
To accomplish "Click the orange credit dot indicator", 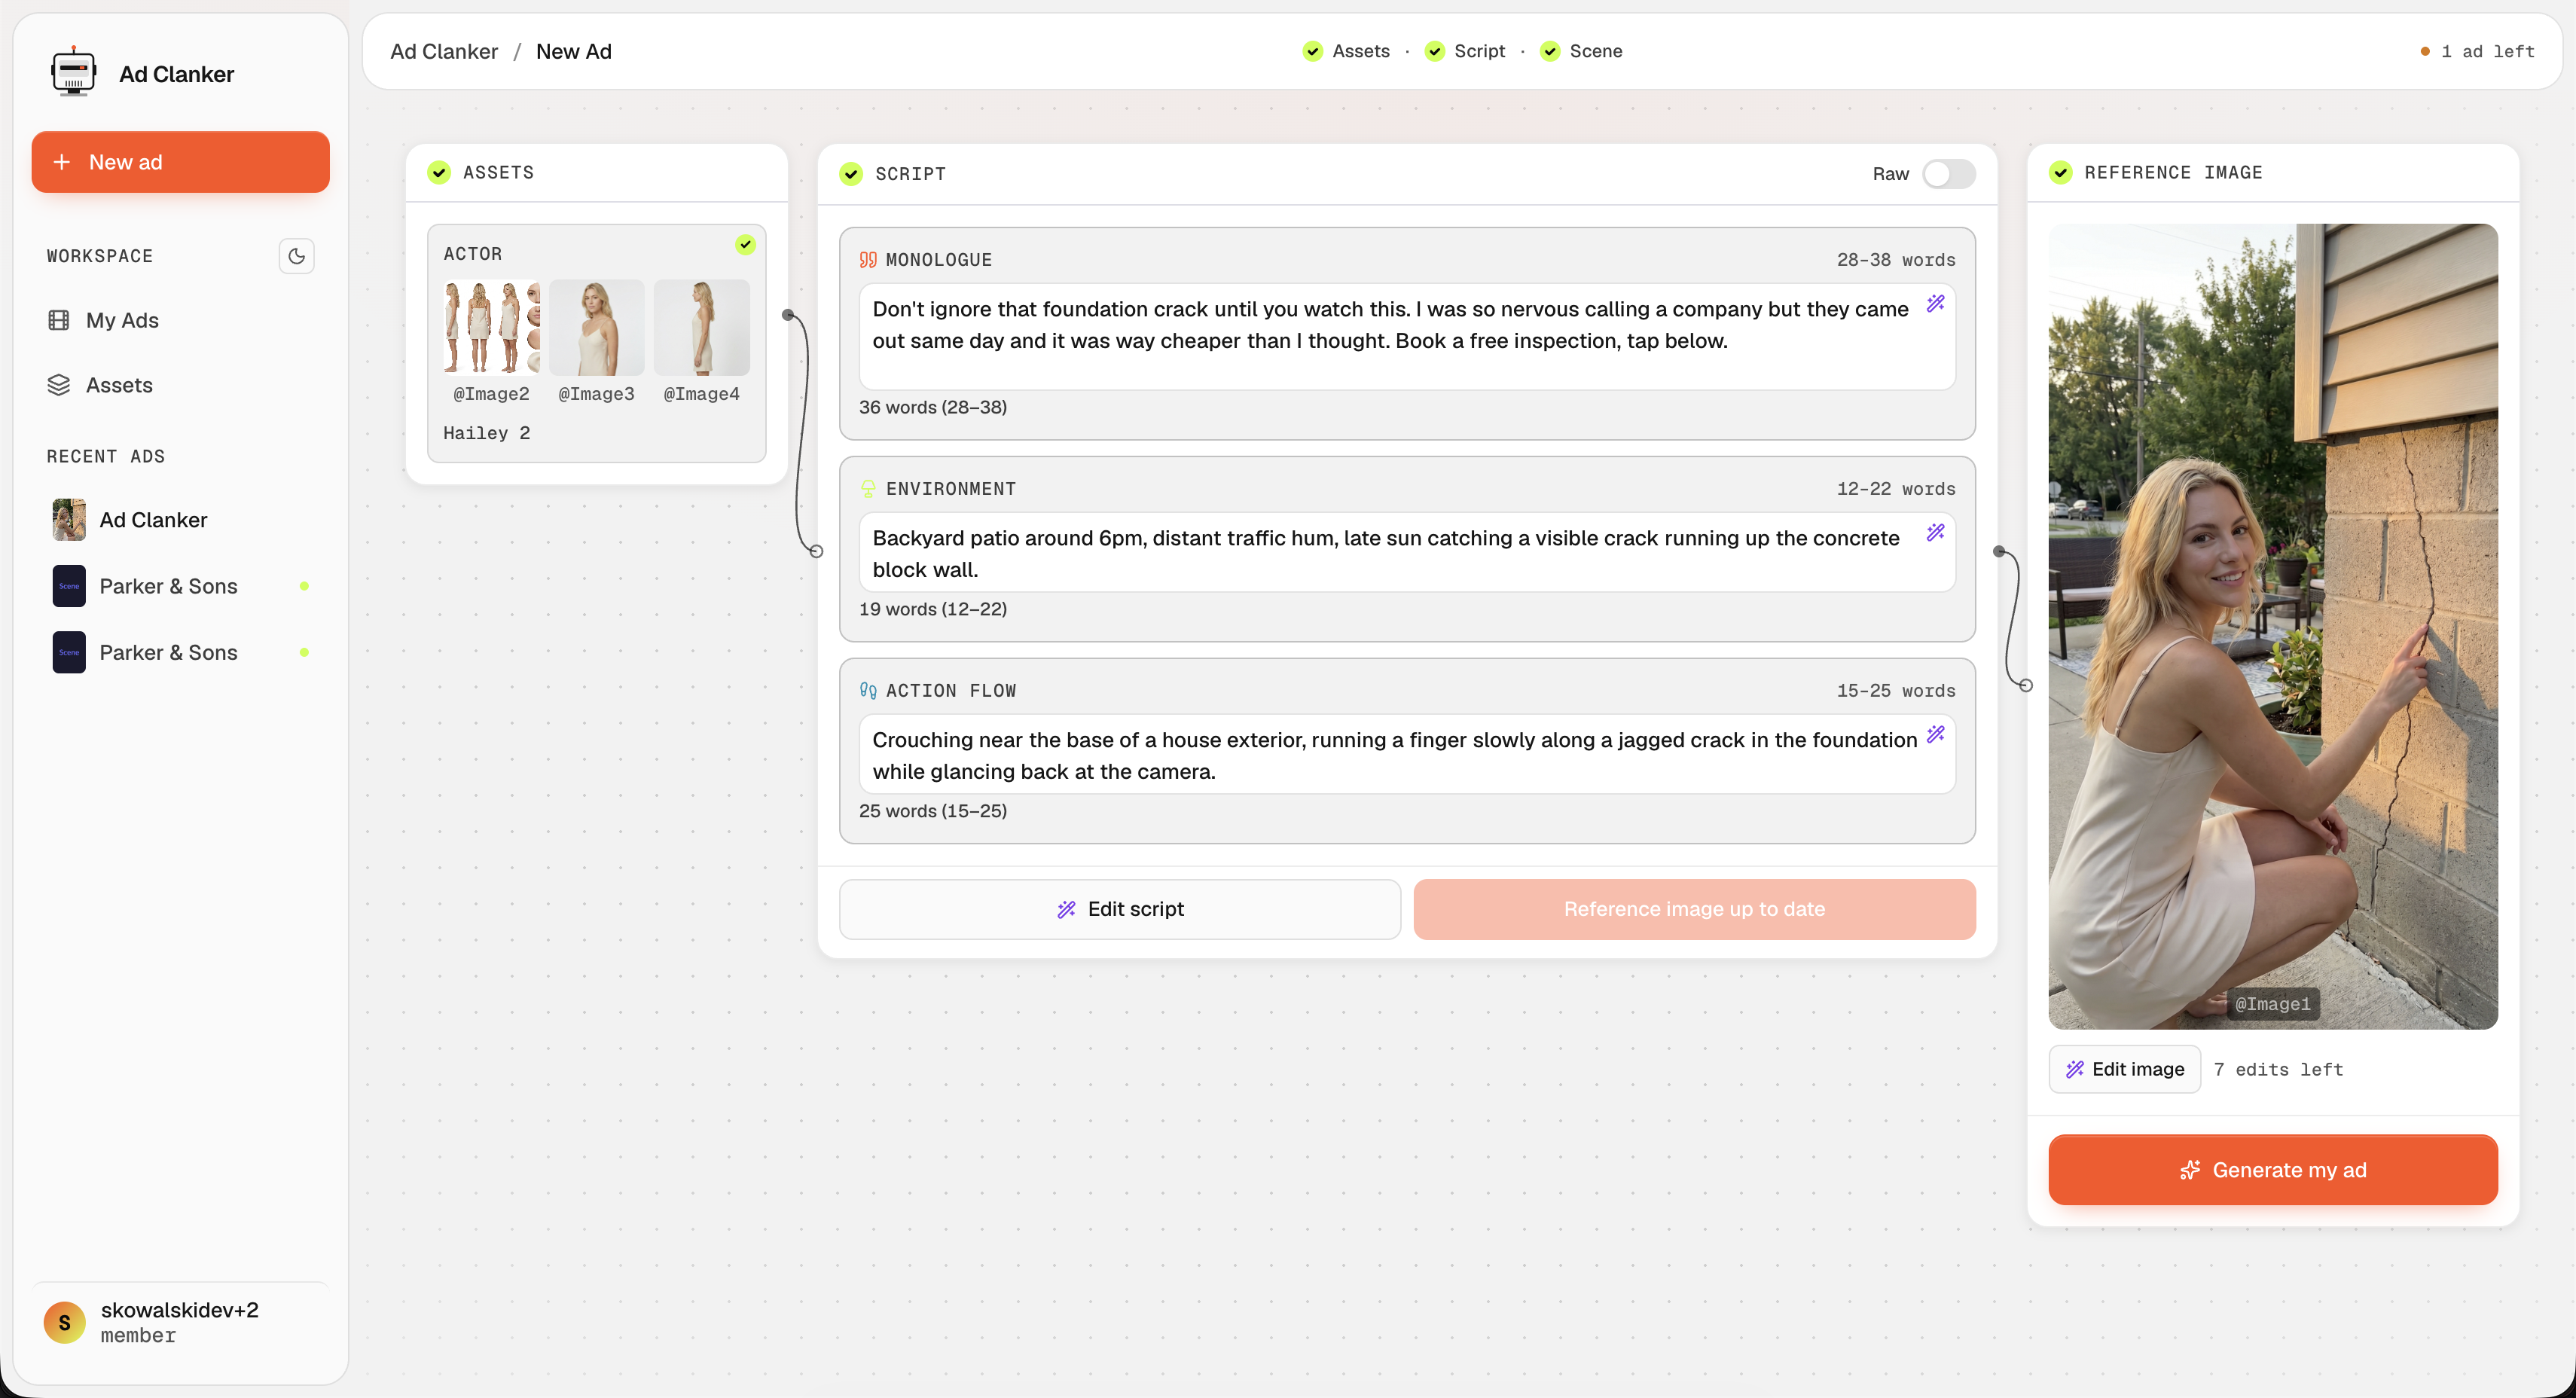I will coord(2425,52).
